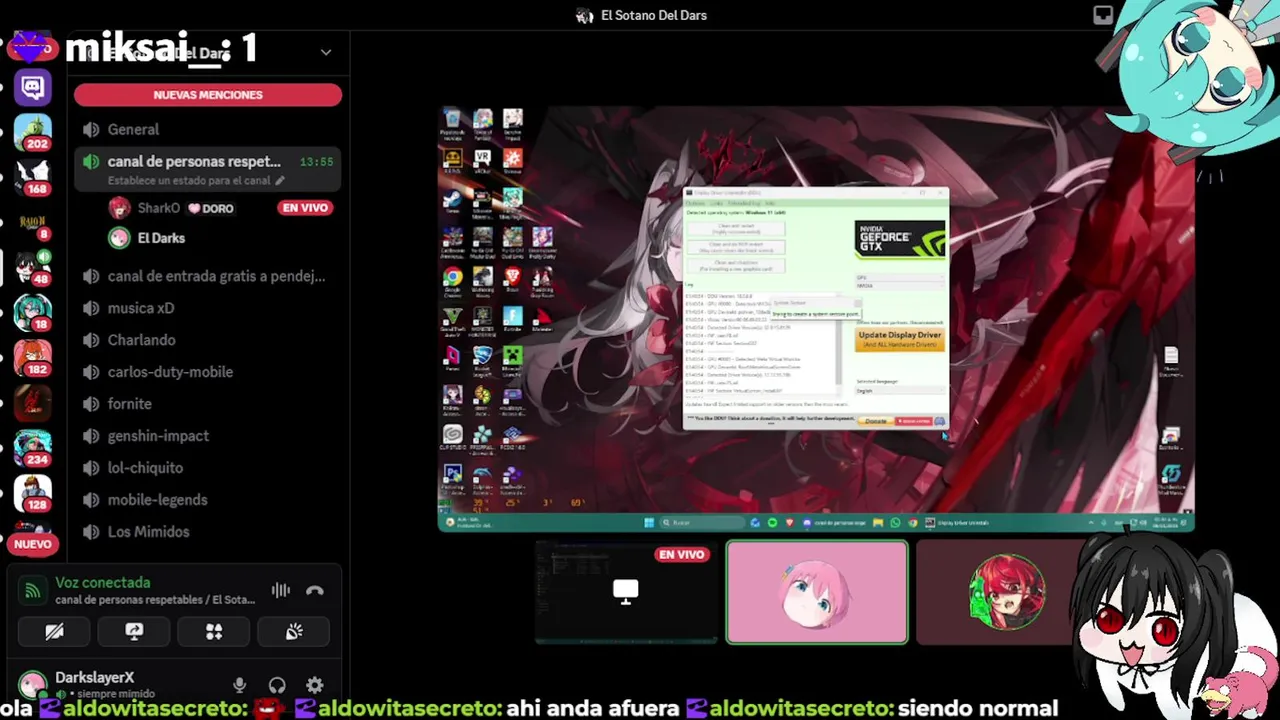The image size is (1280, 720).
Task: Open GPU device type dropdown in streamed DDU
Action: point(900,277)
